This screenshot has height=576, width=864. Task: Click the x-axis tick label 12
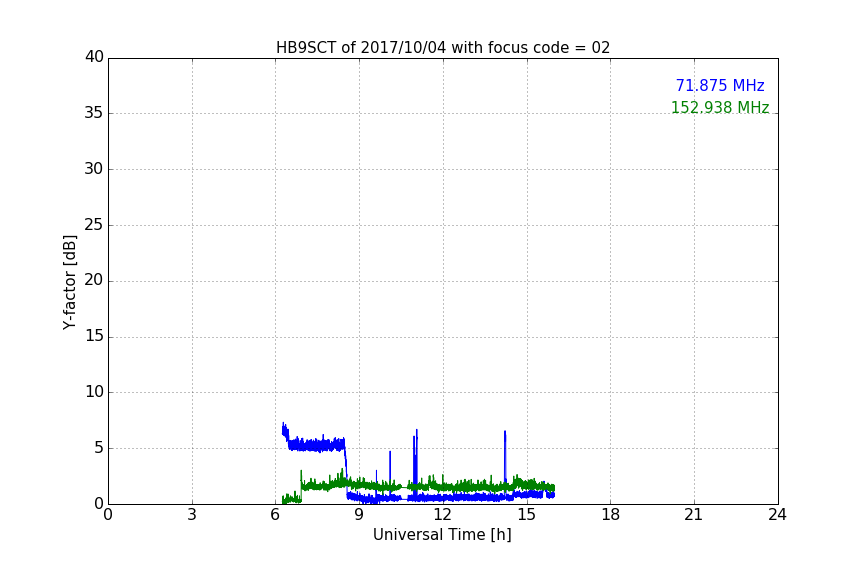coord(442,515)
